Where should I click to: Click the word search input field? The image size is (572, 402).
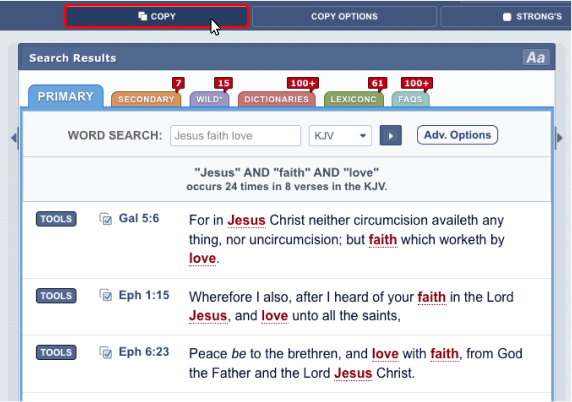click(x=235, y=136)
